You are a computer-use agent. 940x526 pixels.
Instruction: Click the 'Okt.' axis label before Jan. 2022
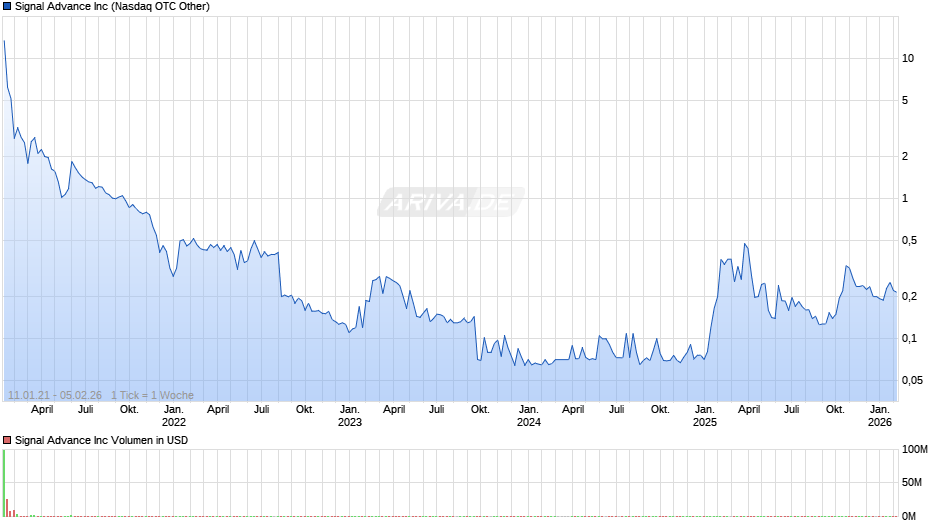[129, 409]
